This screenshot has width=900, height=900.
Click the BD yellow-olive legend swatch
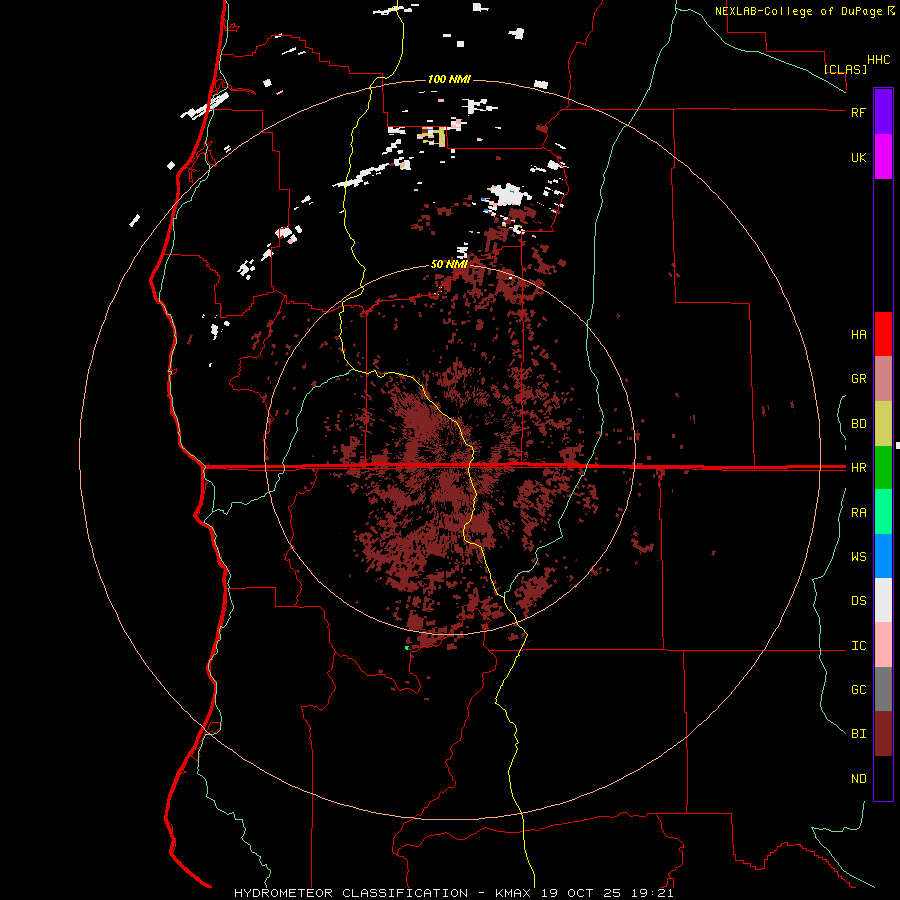883,424
